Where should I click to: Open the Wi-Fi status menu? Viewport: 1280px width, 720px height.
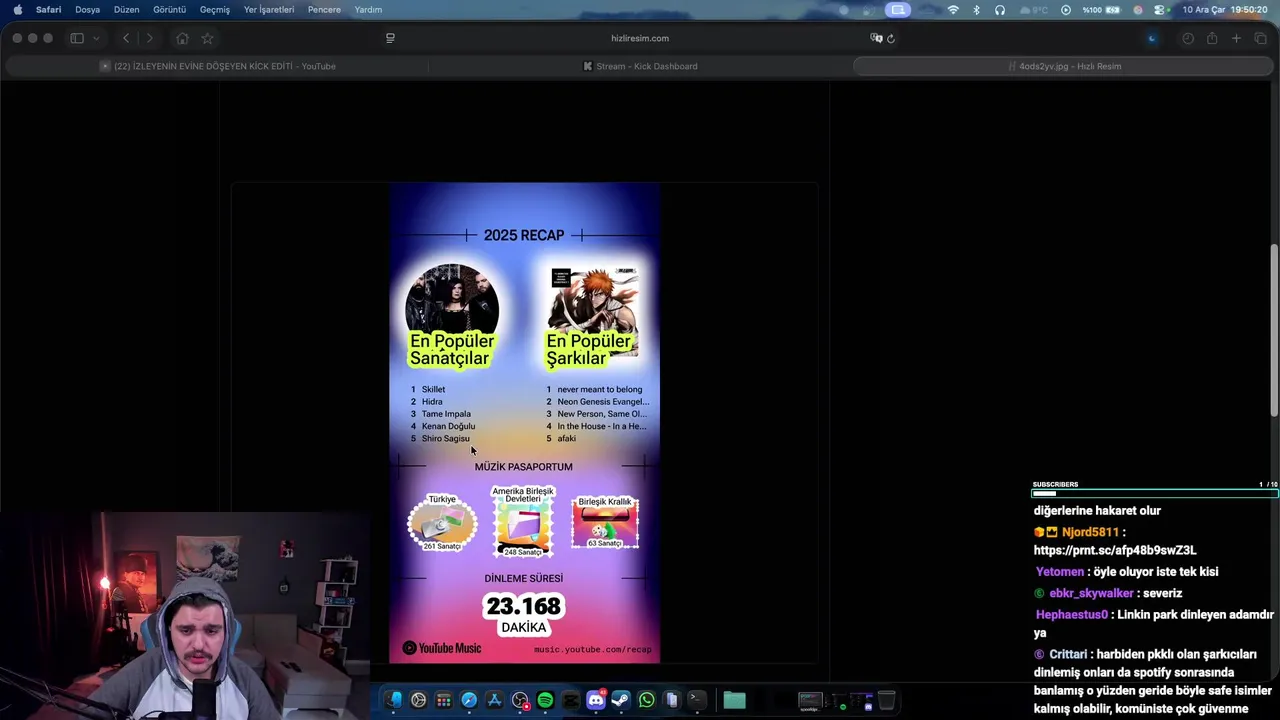(x=953, y=10)
